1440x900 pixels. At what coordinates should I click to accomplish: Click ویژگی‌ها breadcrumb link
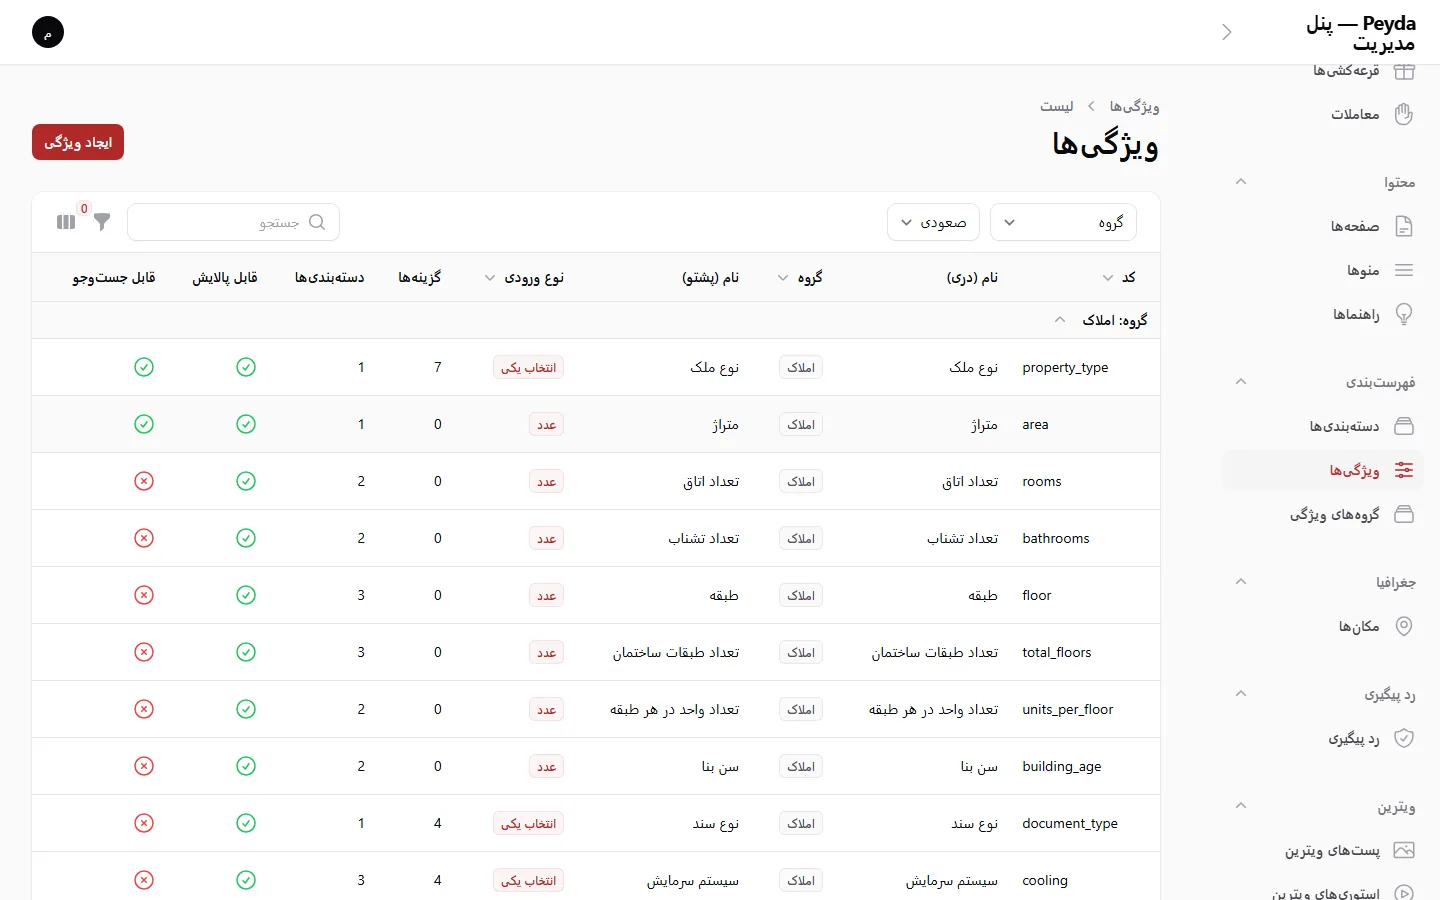[1134, 106]
